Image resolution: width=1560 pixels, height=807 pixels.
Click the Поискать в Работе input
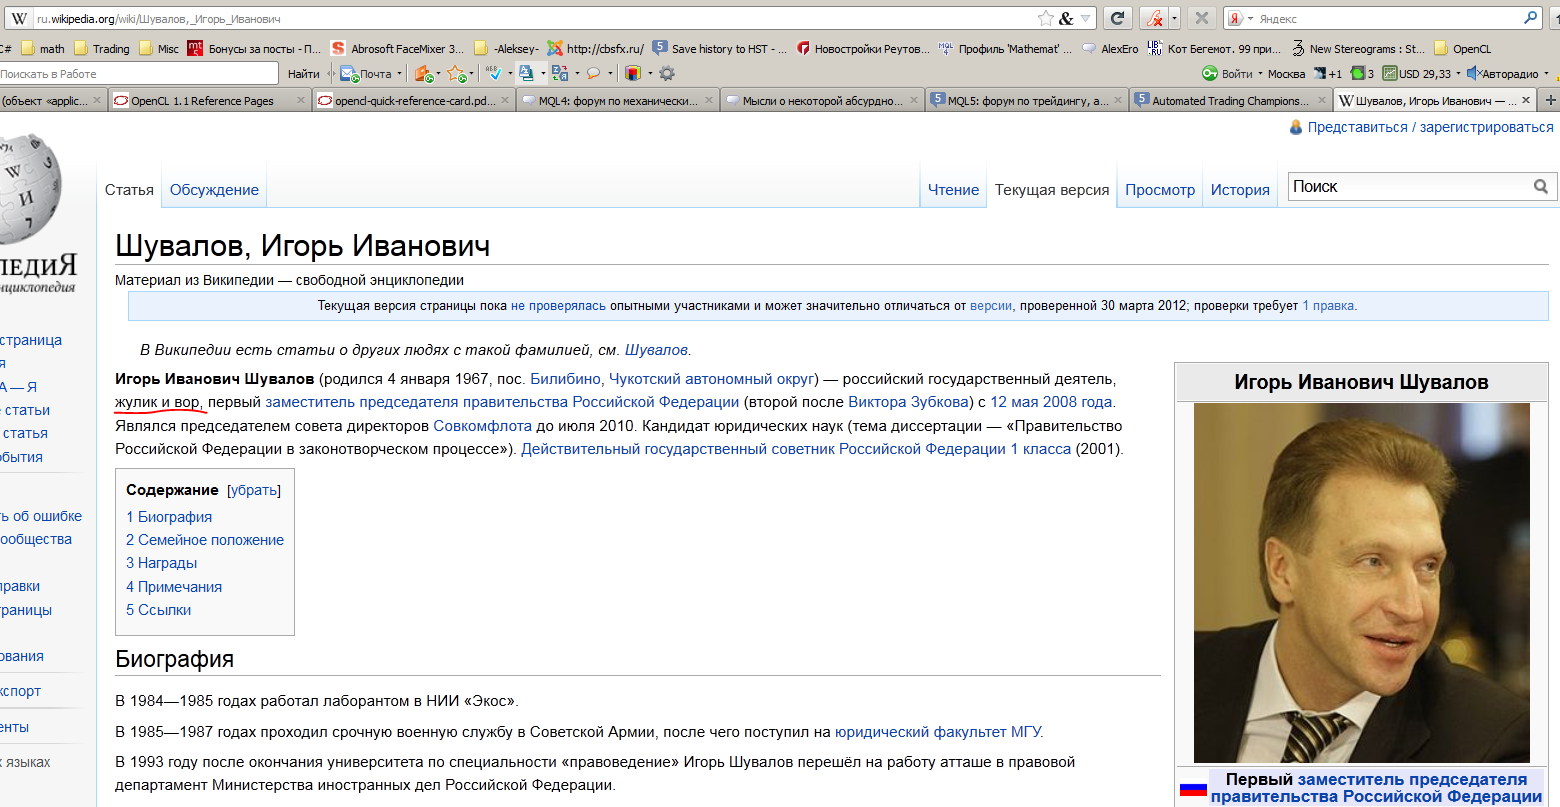click(139, 73)
